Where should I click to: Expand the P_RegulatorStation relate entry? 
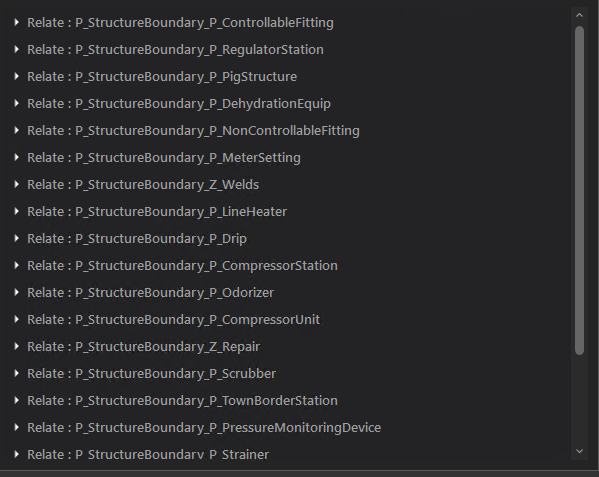point(16,49)
